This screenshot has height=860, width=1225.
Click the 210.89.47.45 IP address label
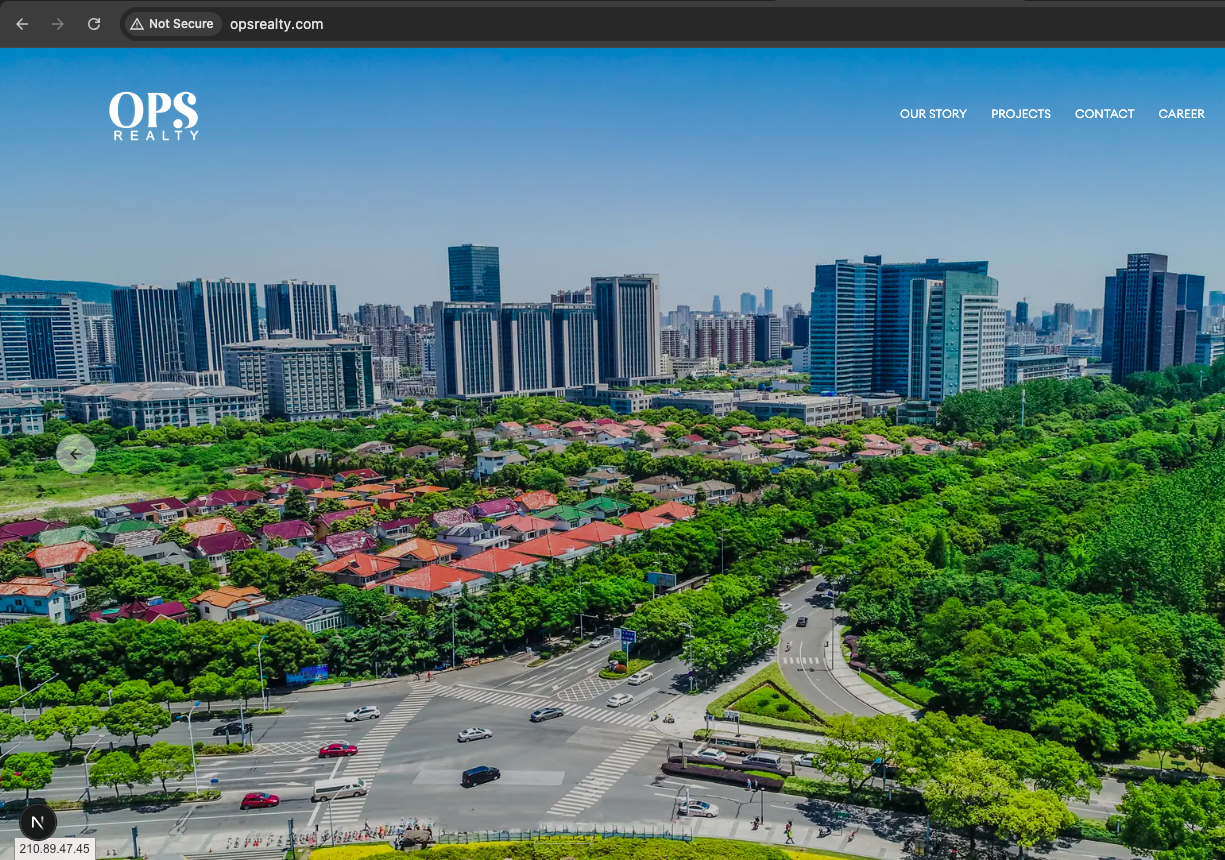pos(55,849)
